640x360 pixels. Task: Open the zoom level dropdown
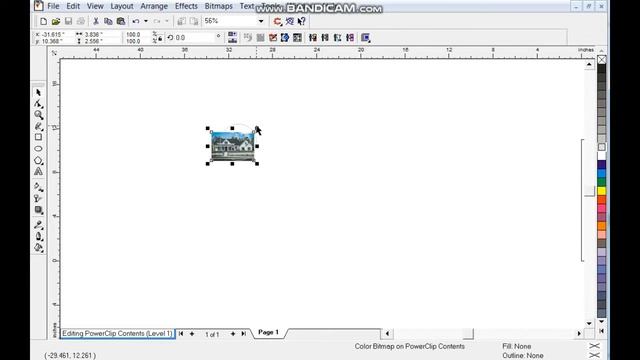tap(261, 21)
